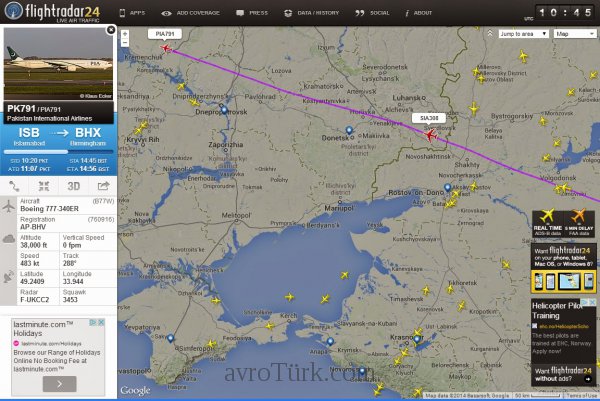Open the Jump to area dropdown

coord(523,34)
